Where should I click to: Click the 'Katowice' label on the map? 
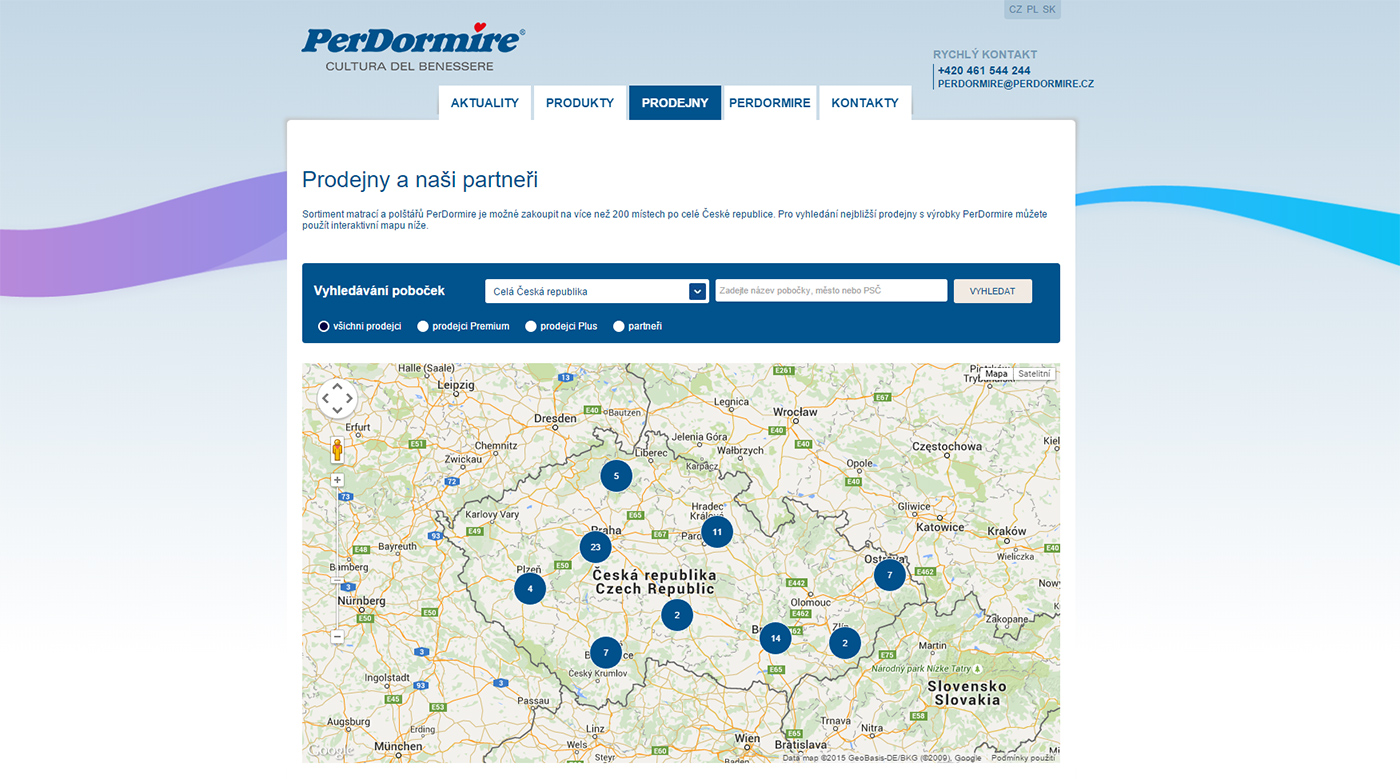(940, 527)
